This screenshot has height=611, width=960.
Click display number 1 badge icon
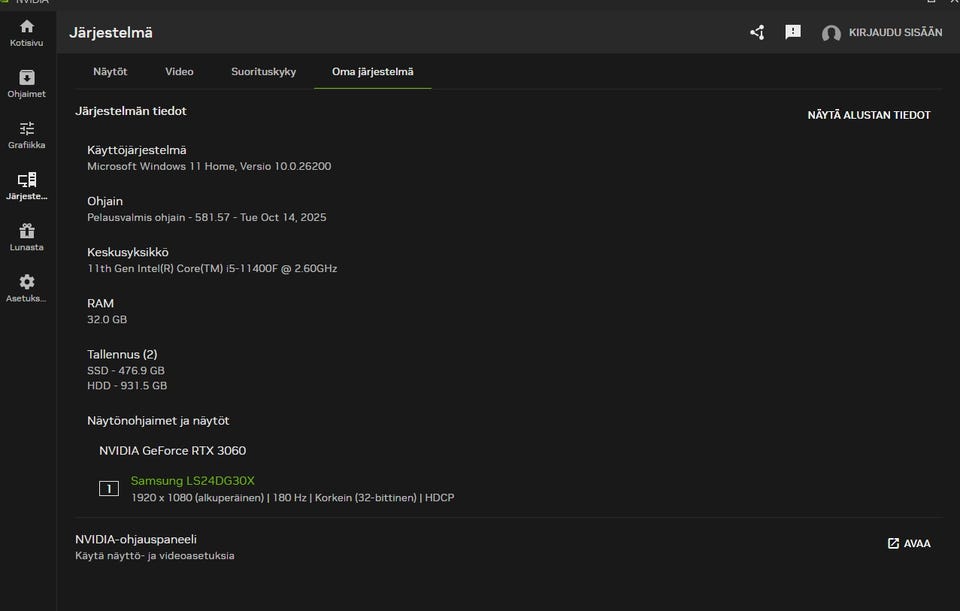109,489
